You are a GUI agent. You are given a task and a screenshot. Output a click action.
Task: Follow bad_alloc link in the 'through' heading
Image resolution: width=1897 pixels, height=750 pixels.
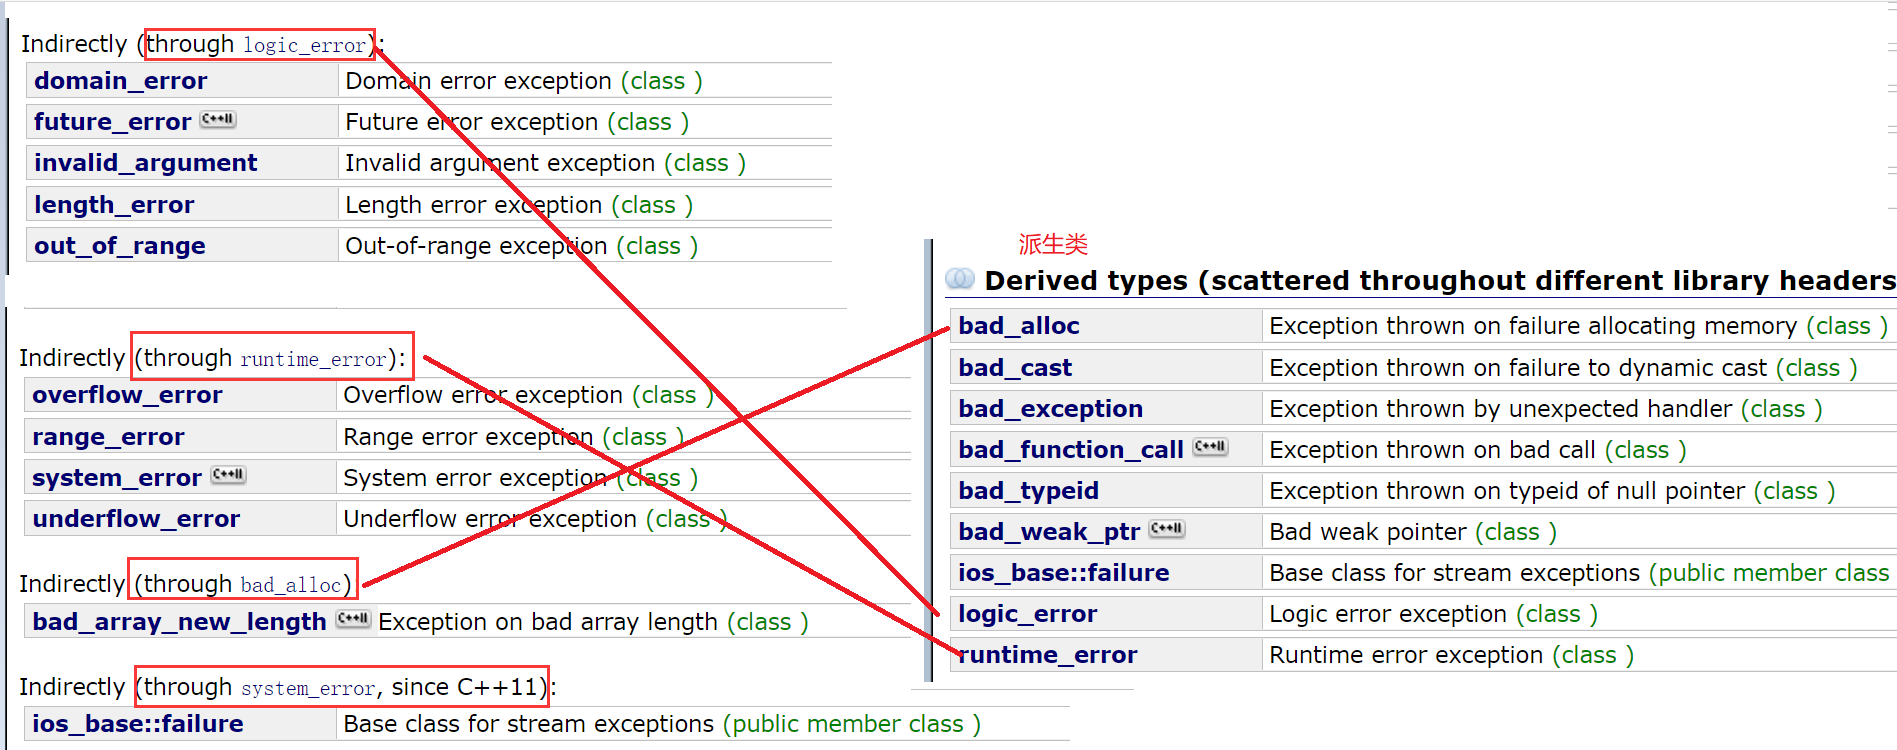click(291, 585)
